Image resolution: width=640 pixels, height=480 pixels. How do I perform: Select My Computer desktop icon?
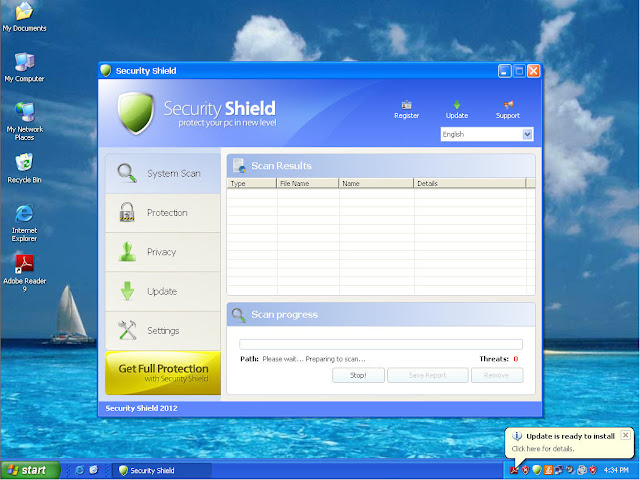pos(24,67)
